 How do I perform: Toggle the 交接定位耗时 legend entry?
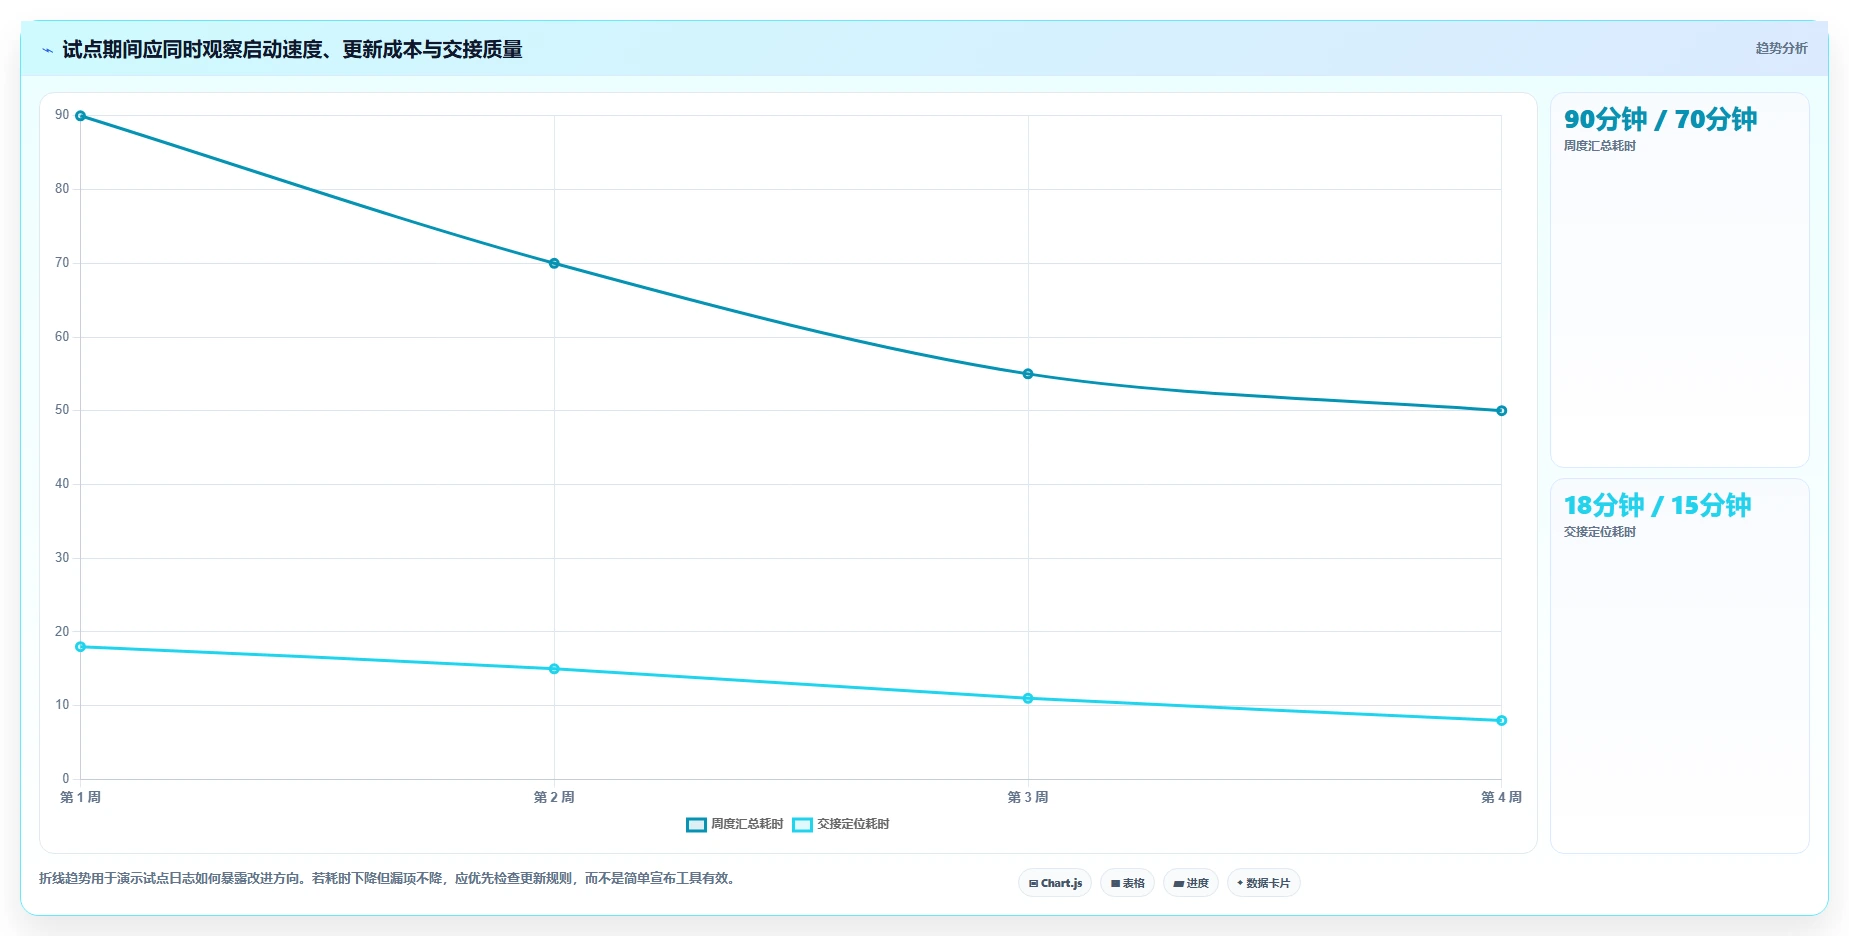(841, 824)
